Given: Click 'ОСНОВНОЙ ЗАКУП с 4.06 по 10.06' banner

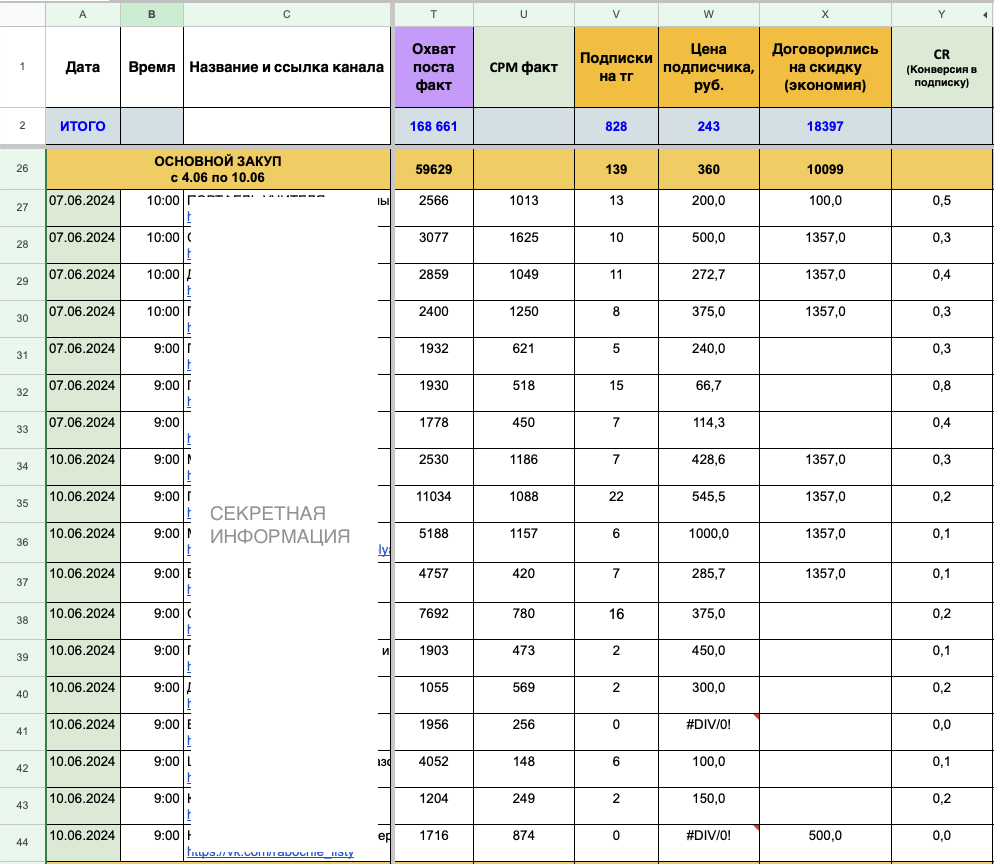Looking at the screenshot, I should [x=218, y=169].
